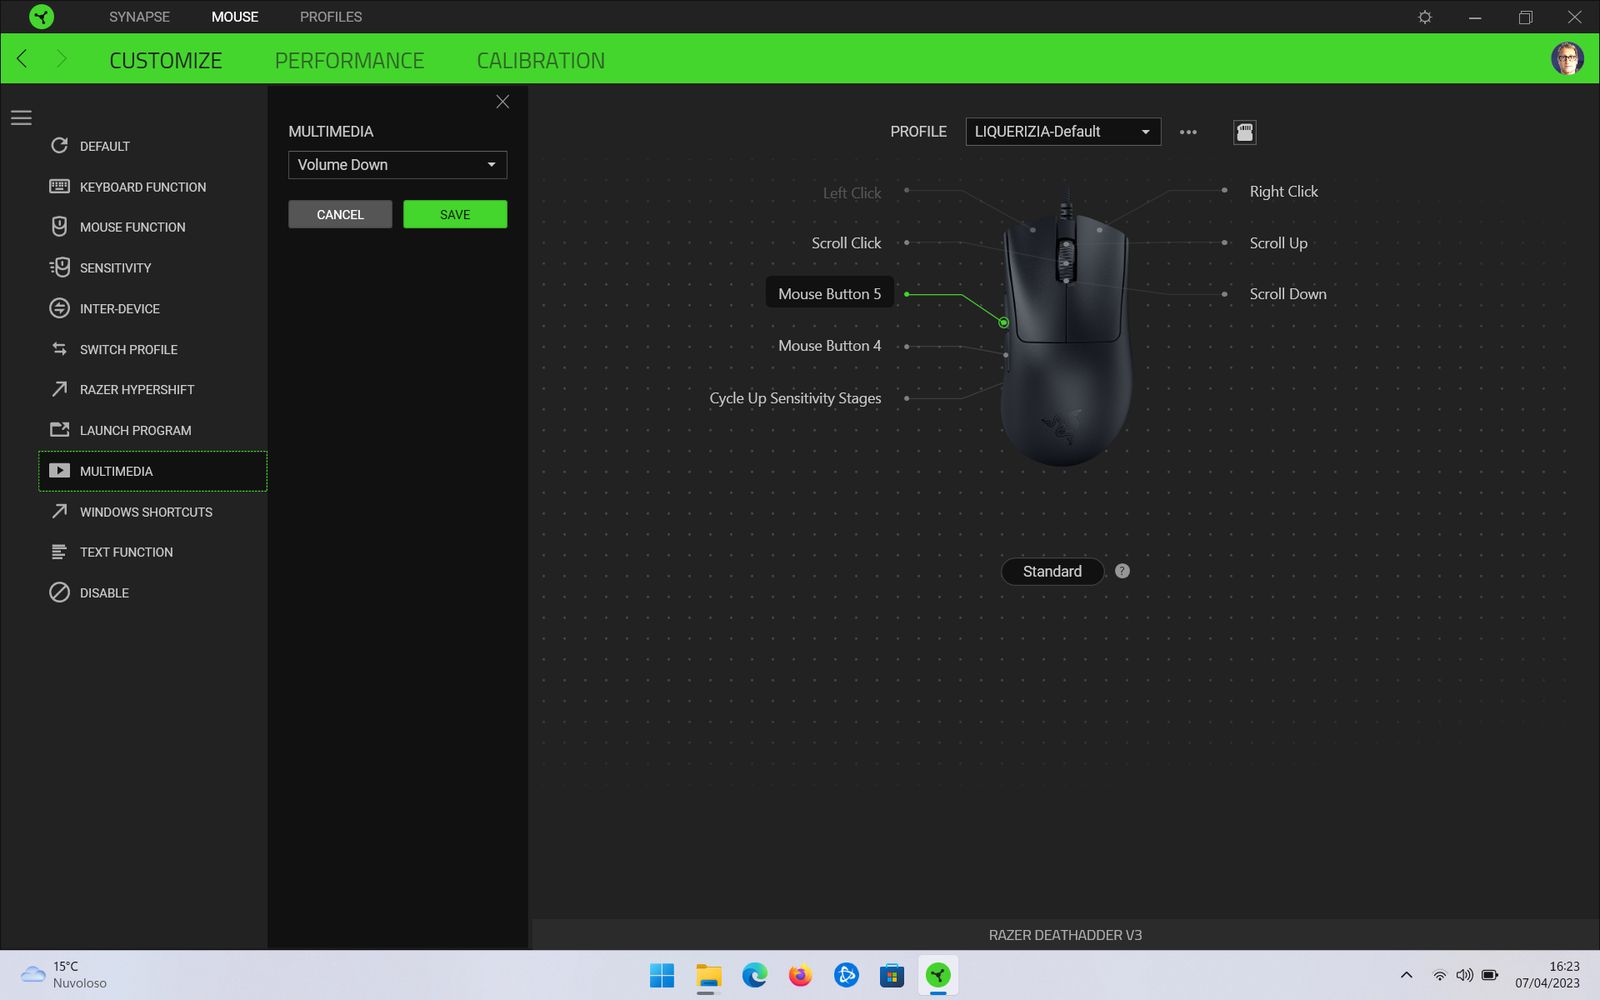Open the CUSTOMIZE tab
Viewport: 1600px width, 1000px height.
pyautogui.click(x=166, y=60)
